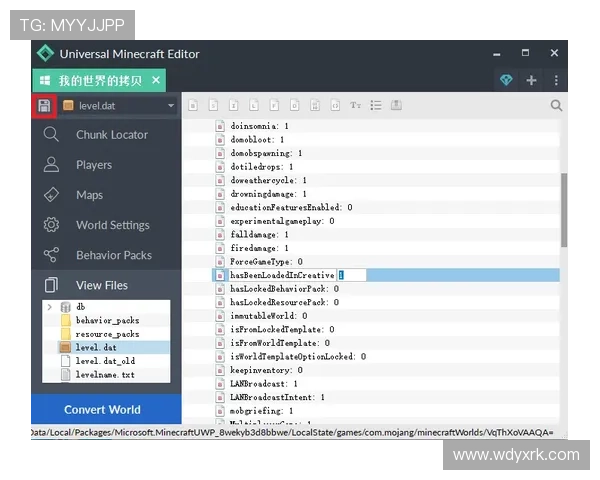Screen dimensions: 600x480
Task: Select View Files in the sidebar
Action: (x=106, y=285)
